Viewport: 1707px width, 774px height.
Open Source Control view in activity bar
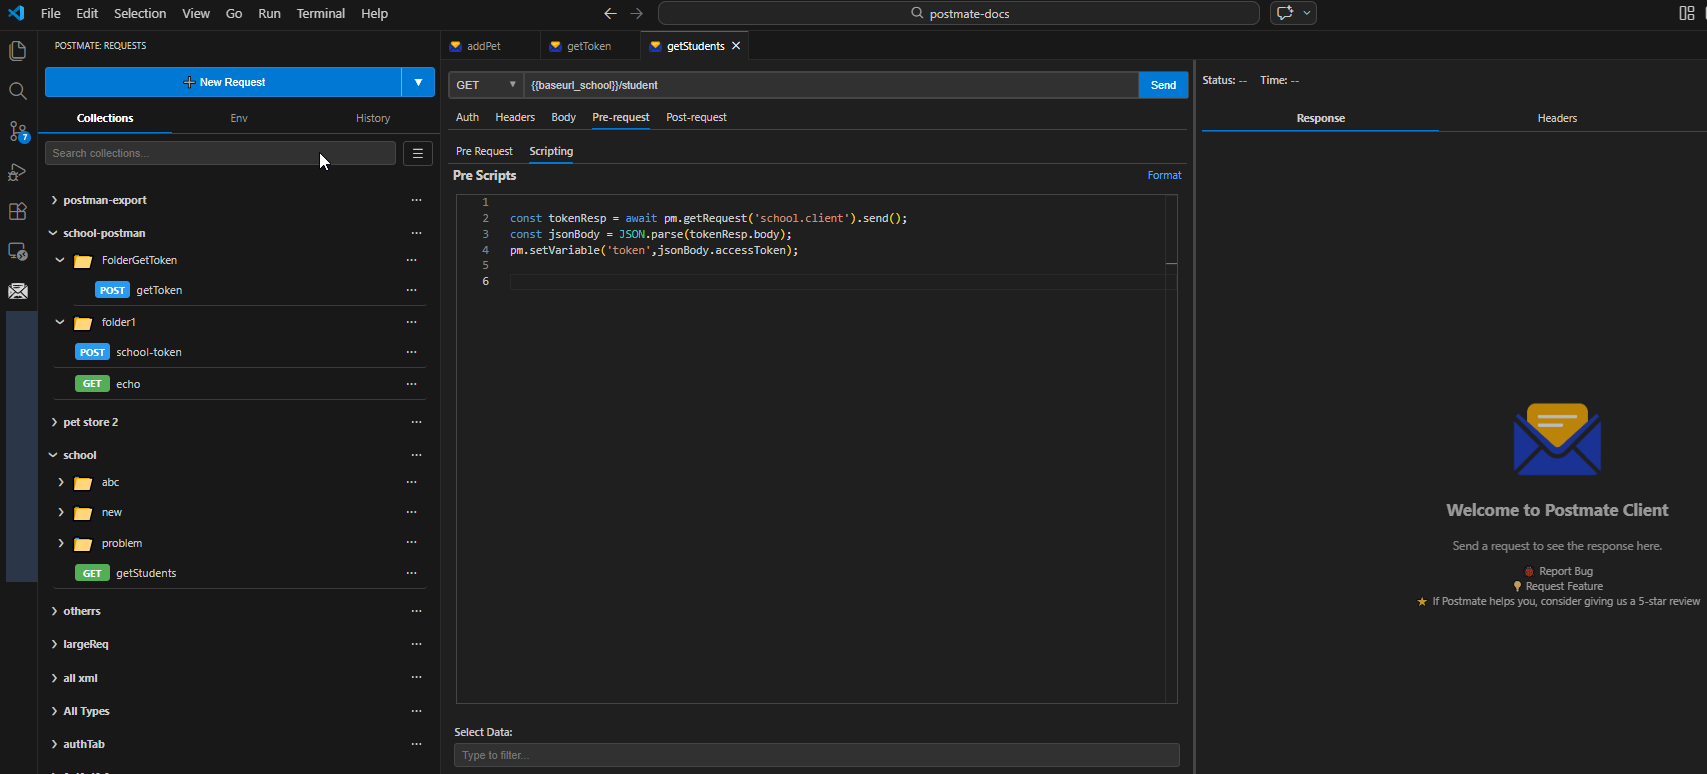coord(18,131)
